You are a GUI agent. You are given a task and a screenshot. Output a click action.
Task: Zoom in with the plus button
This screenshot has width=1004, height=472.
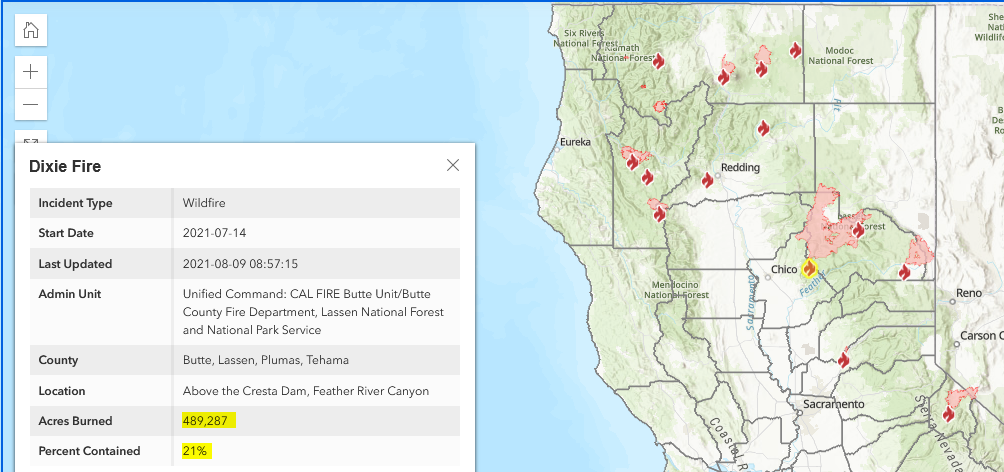(31, 72)
